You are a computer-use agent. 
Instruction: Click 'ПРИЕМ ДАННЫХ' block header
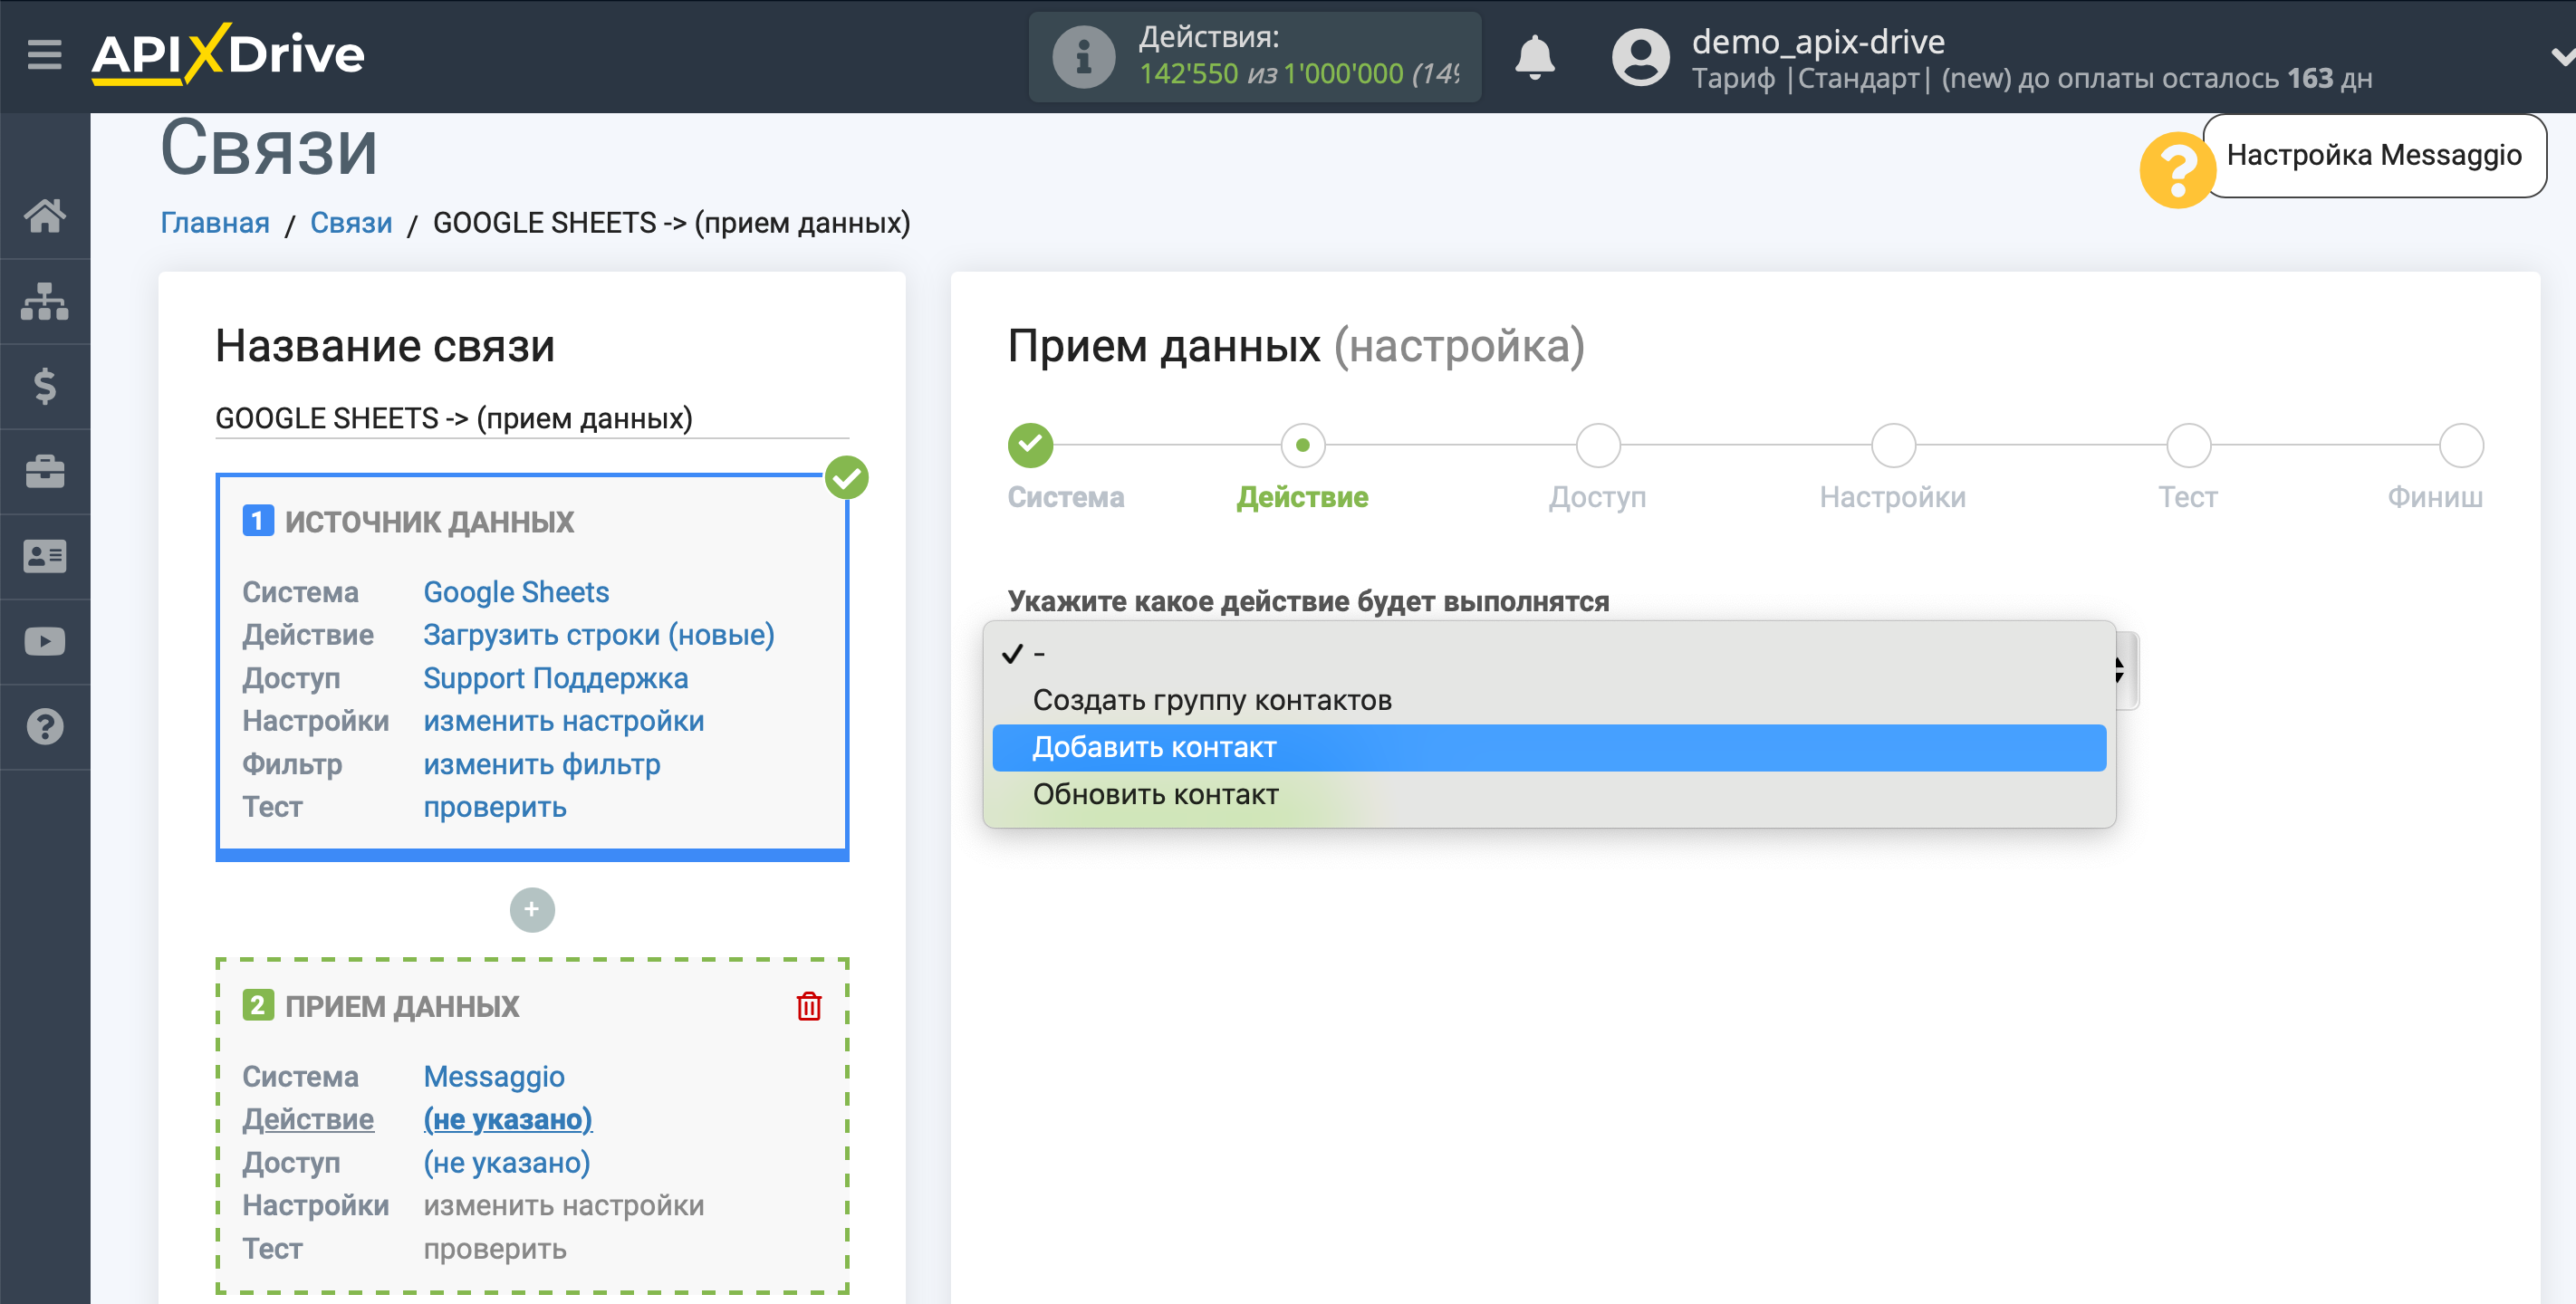[x=402, y=1006]
